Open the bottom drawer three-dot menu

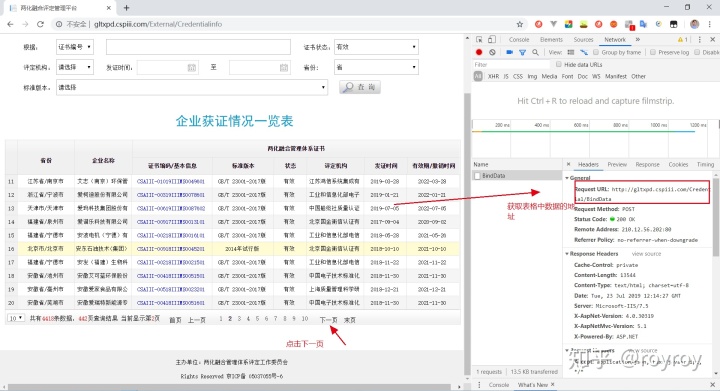tap(479, 385)
